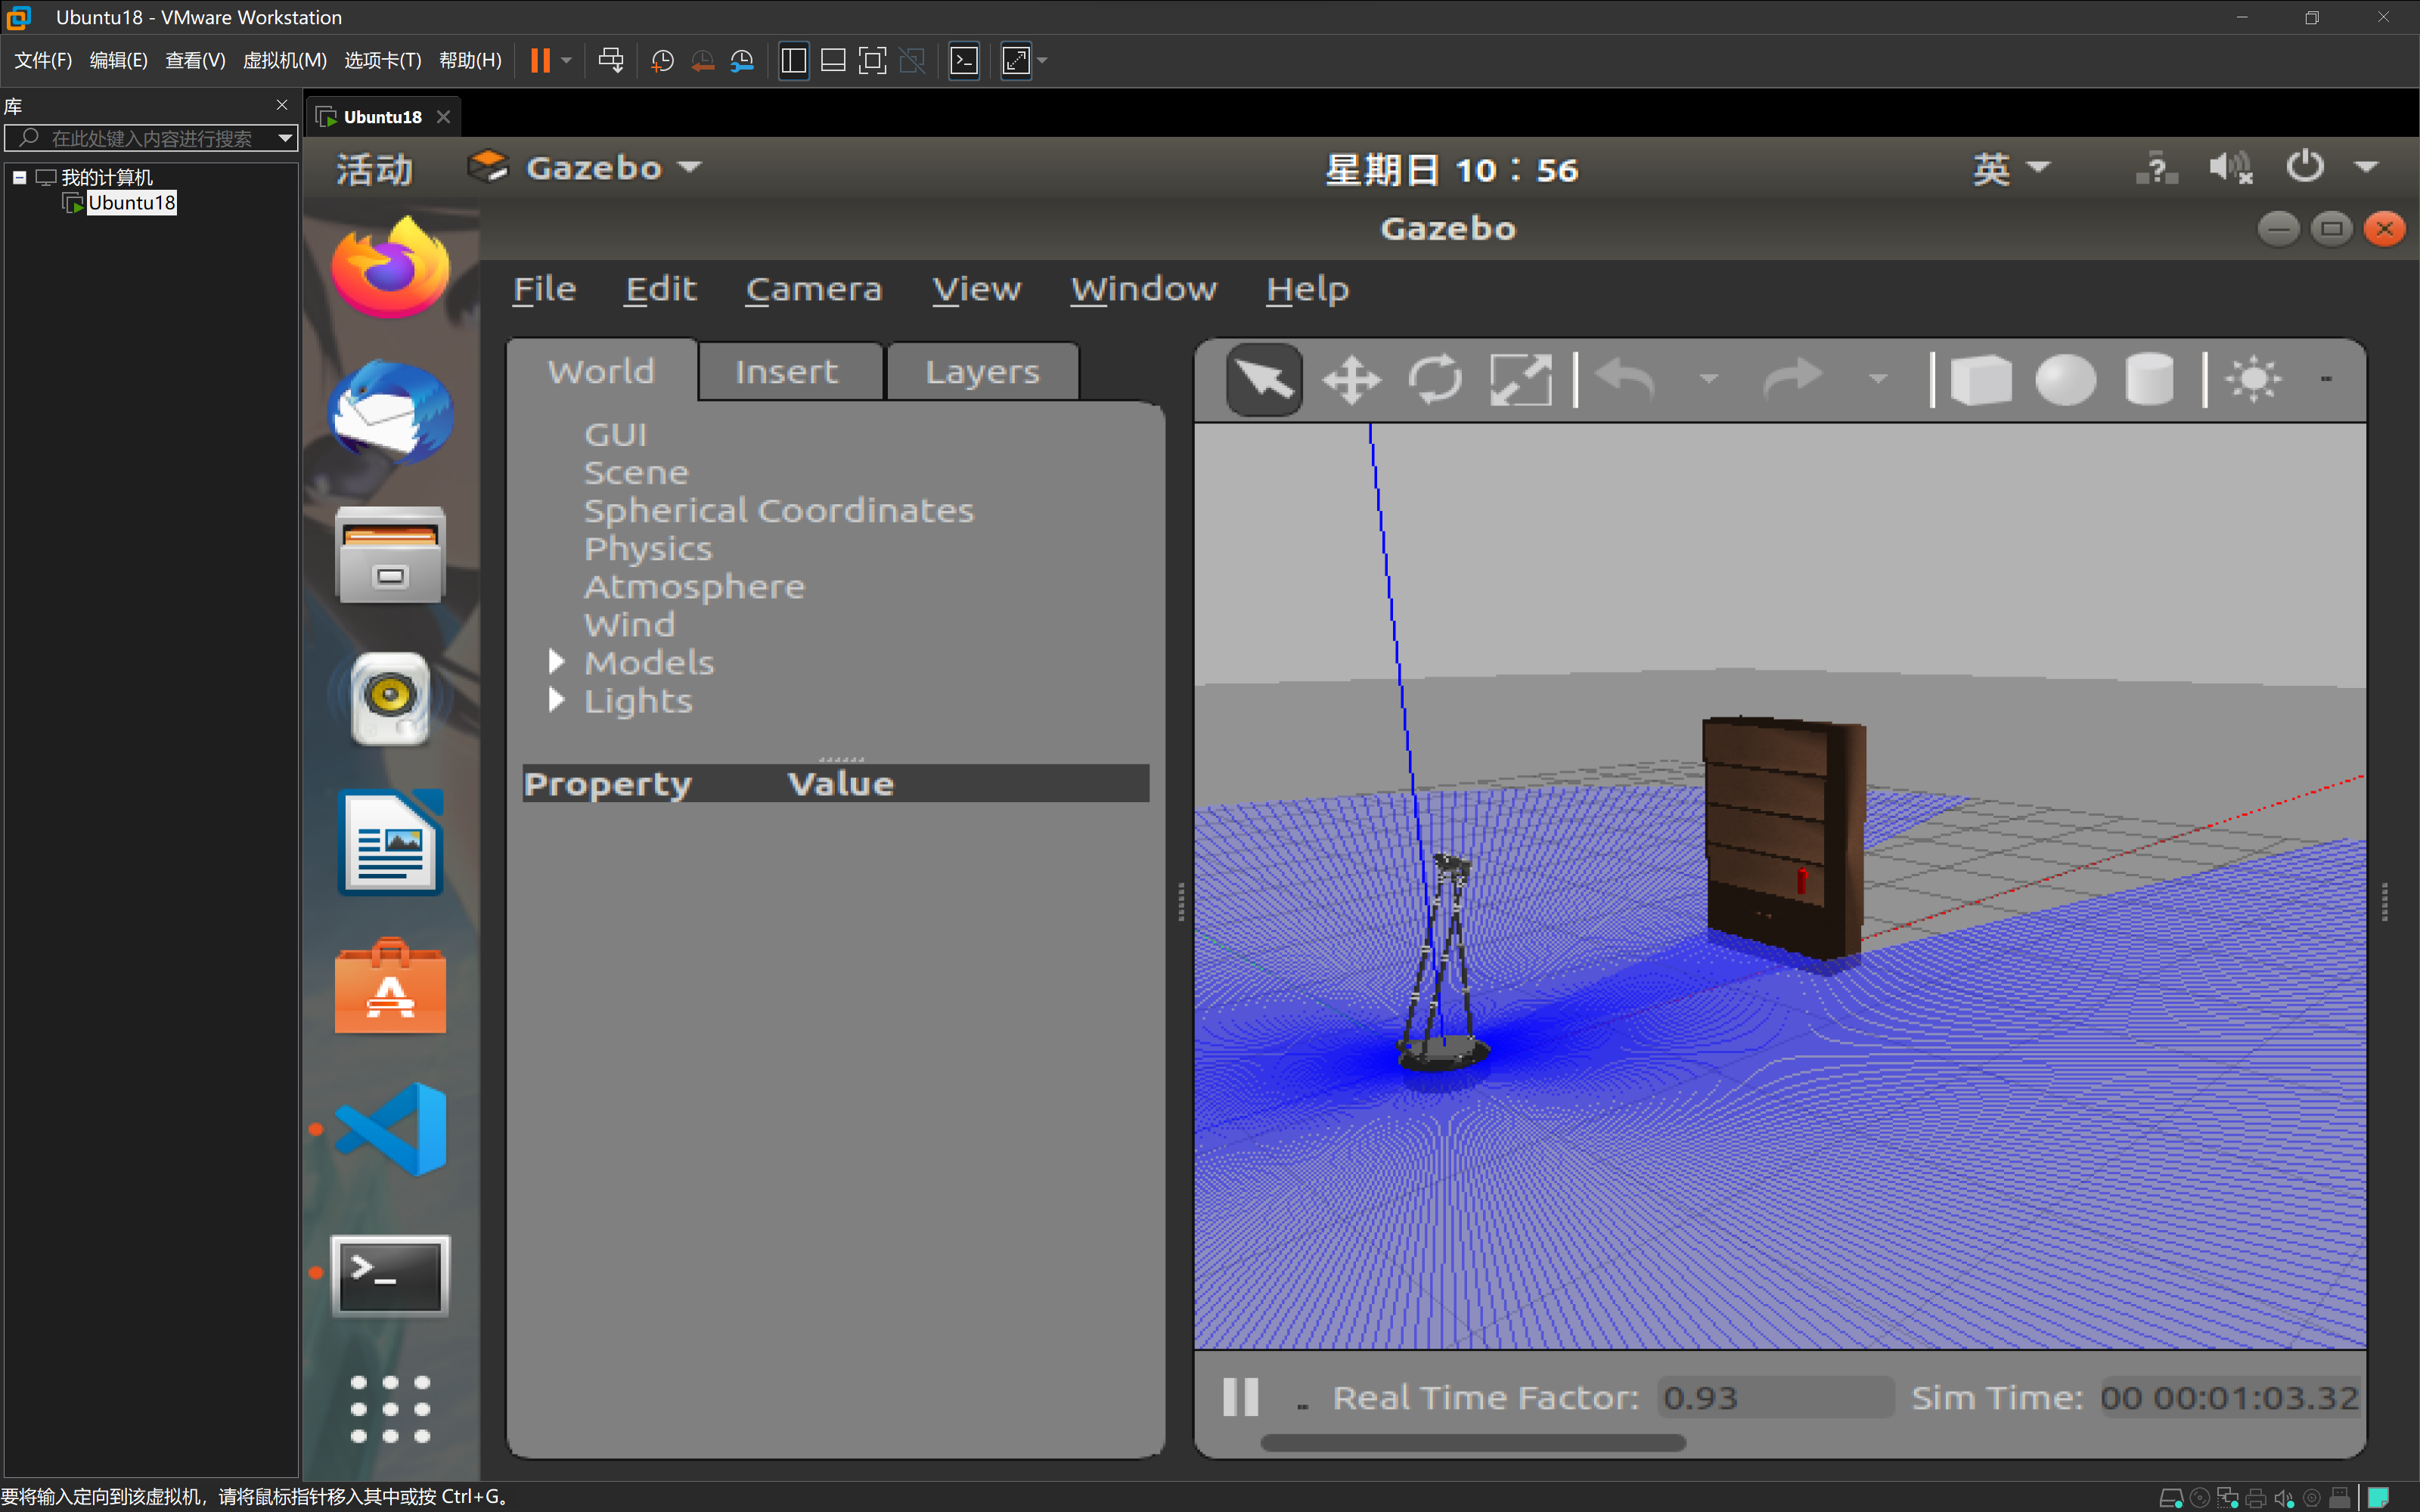Click the Real Time Factor field
This screenshot has height=1512, width=2420.
coord(1776,1397)
